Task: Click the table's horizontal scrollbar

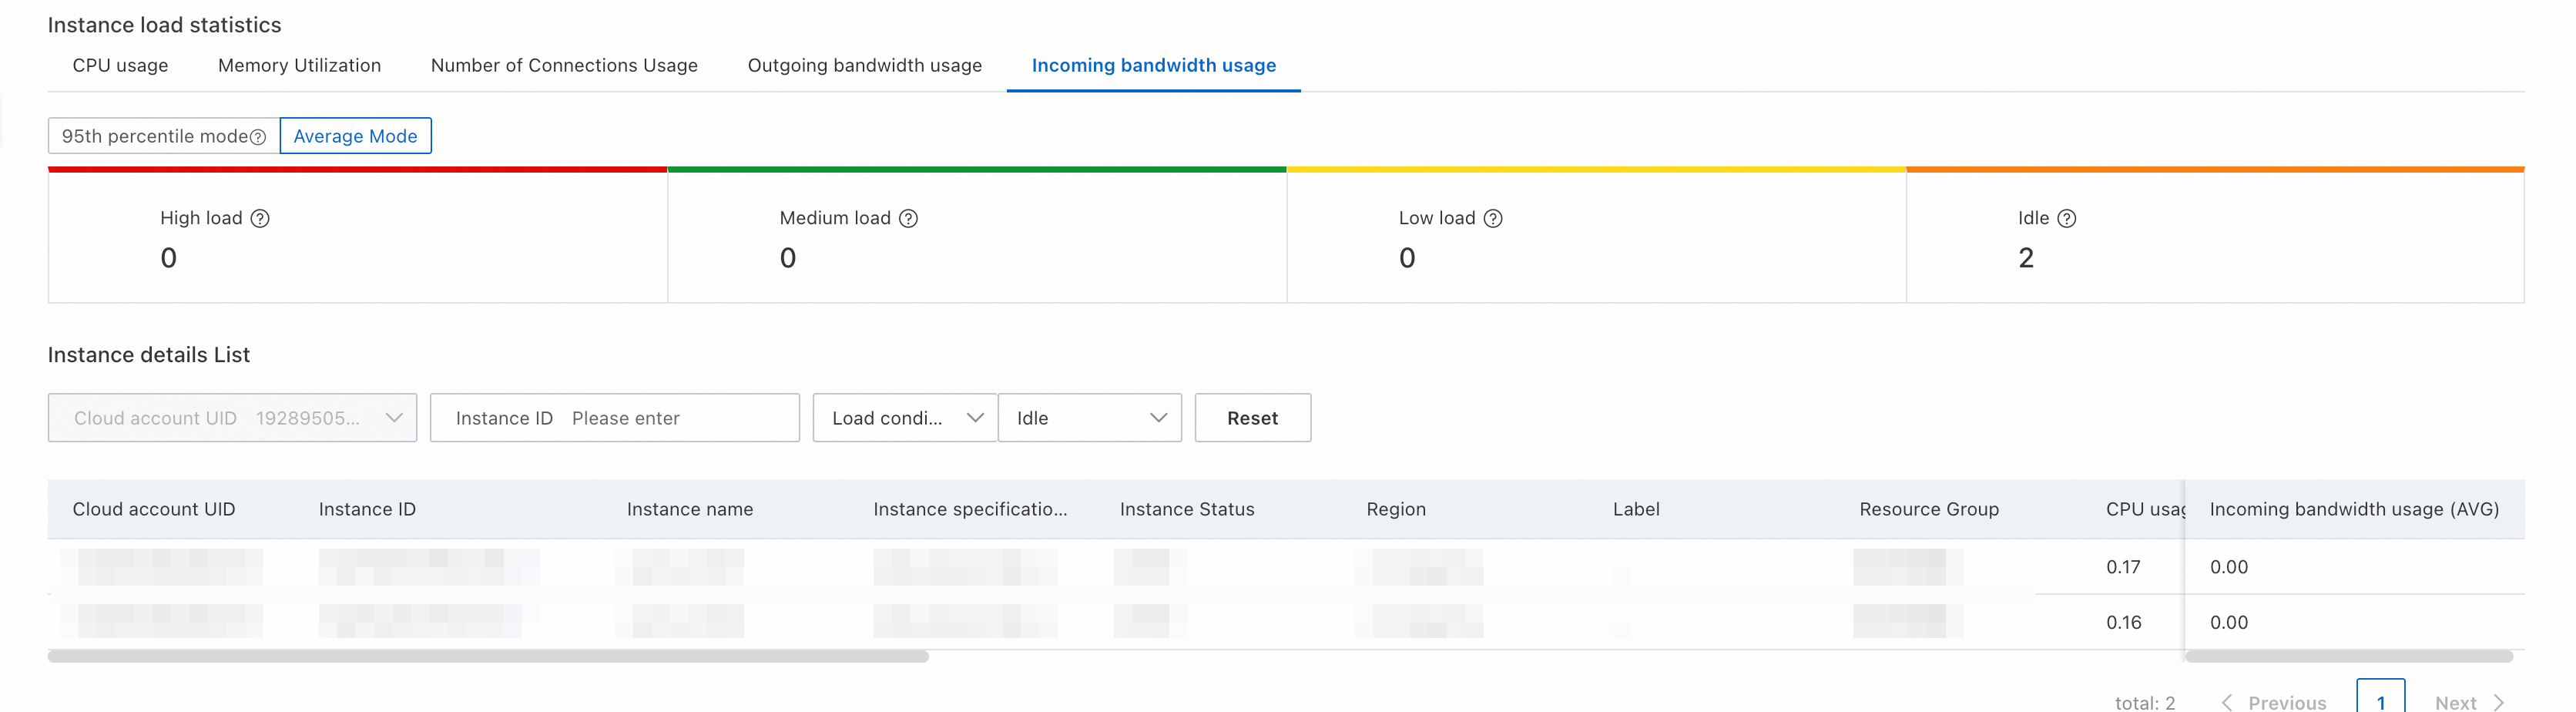Action: (x=488, y=657)
